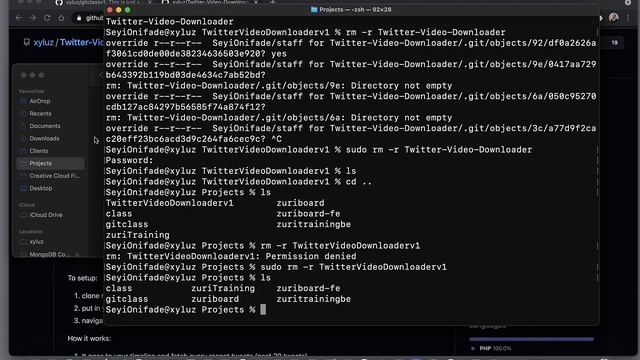Screen dimensions: 640x360
Task: Click the 19 counter badge on GitHub
Action: (614, 42)
